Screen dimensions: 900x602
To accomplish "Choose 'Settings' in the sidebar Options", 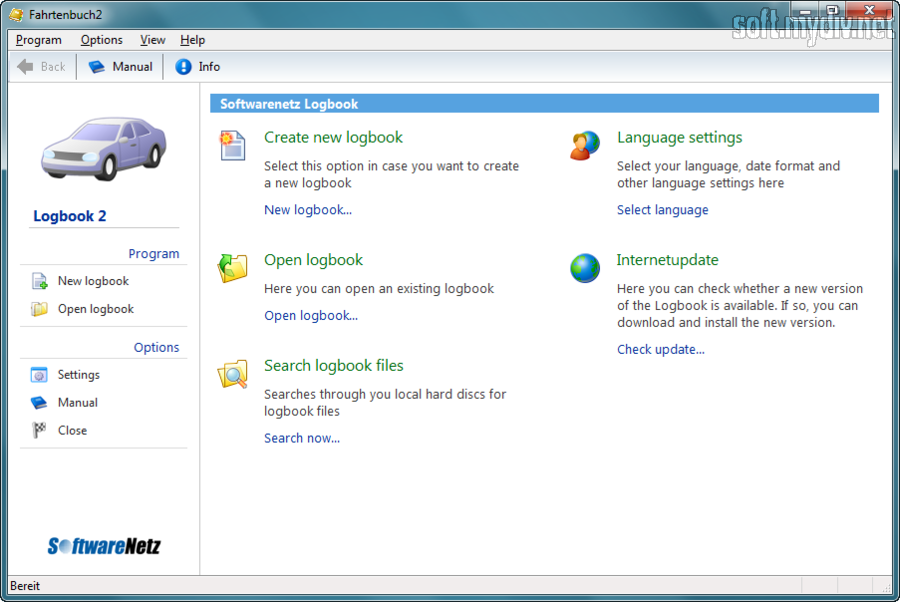I will pyautogui.click(x=79, y=375).
